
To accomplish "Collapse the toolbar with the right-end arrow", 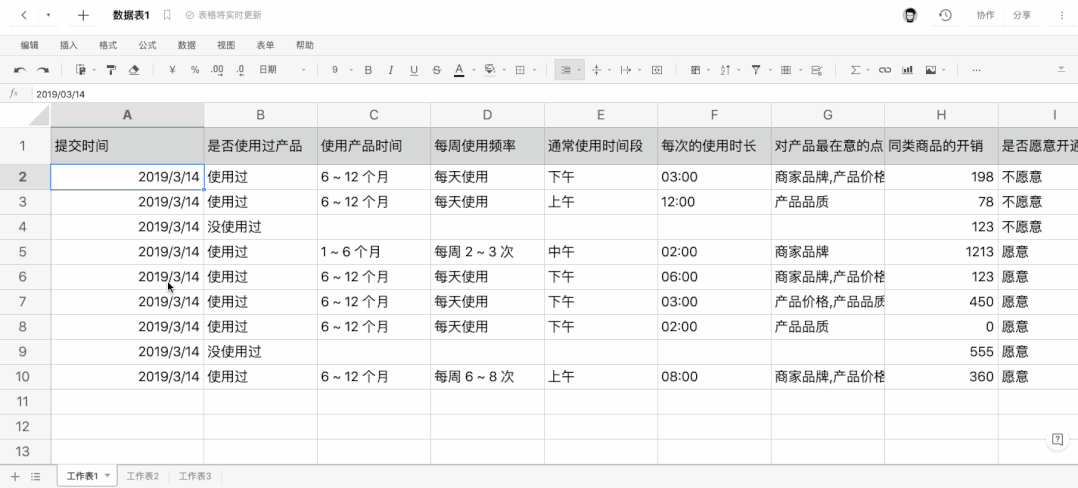I will pos(1060,69).
